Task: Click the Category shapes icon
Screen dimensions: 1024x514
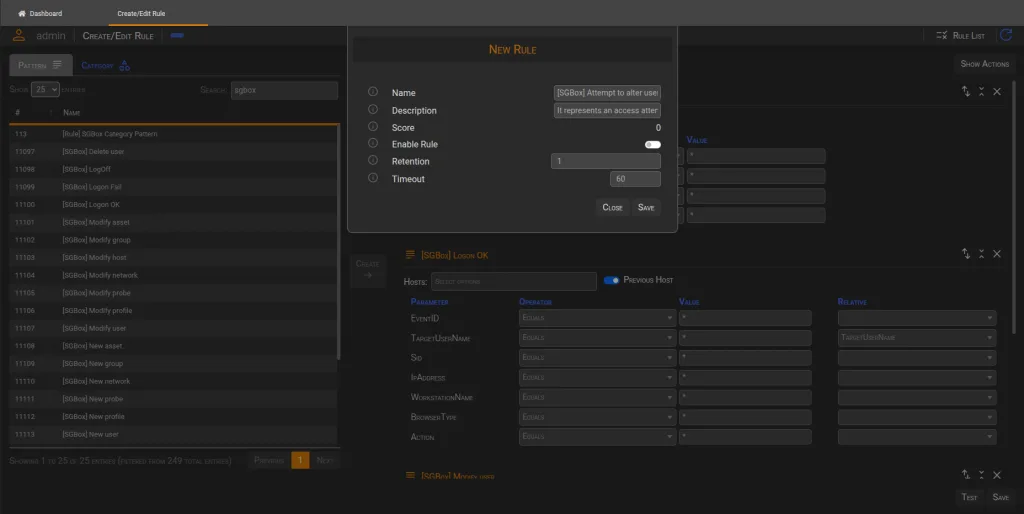Action: click(x=125, y=65)
